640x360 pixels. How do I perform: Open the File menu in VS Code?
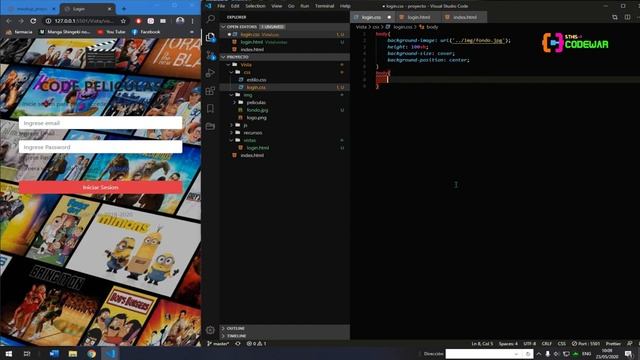[221, 6]
